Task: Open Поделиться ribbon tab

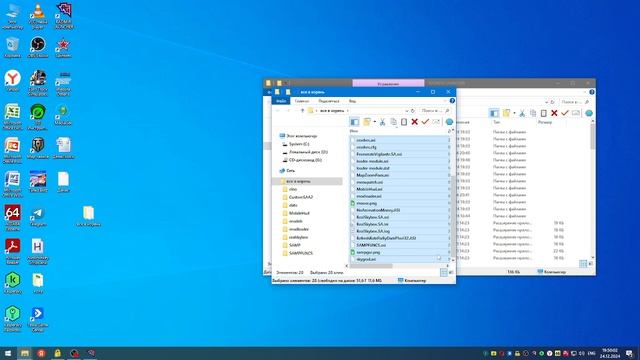Action: click(x=329, y=101)
